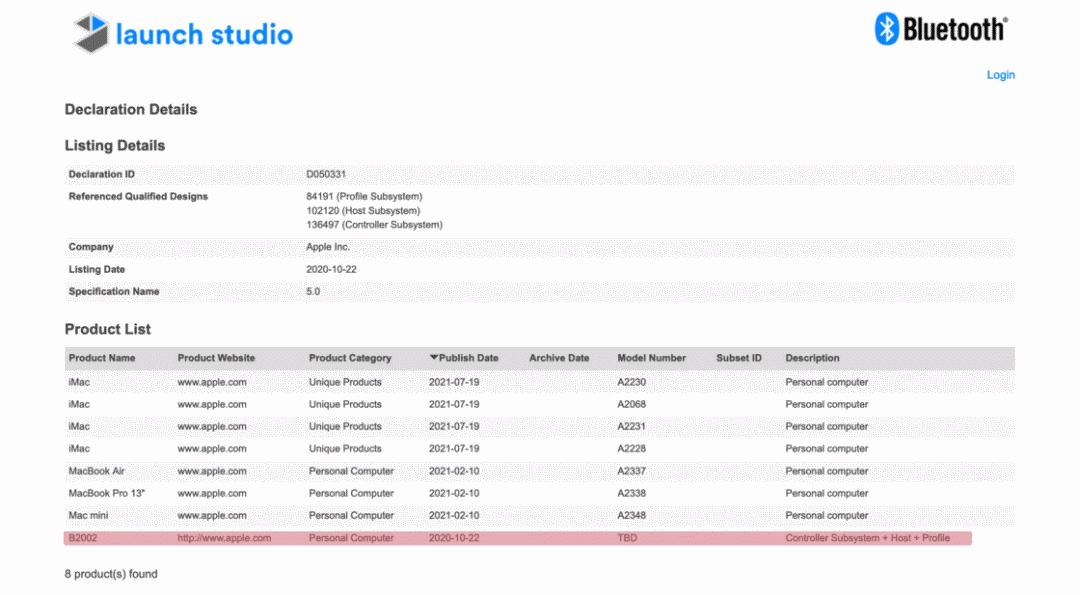Sort by Archive Date column header
Screen dimensions: 1080x595
pos(559,358)
